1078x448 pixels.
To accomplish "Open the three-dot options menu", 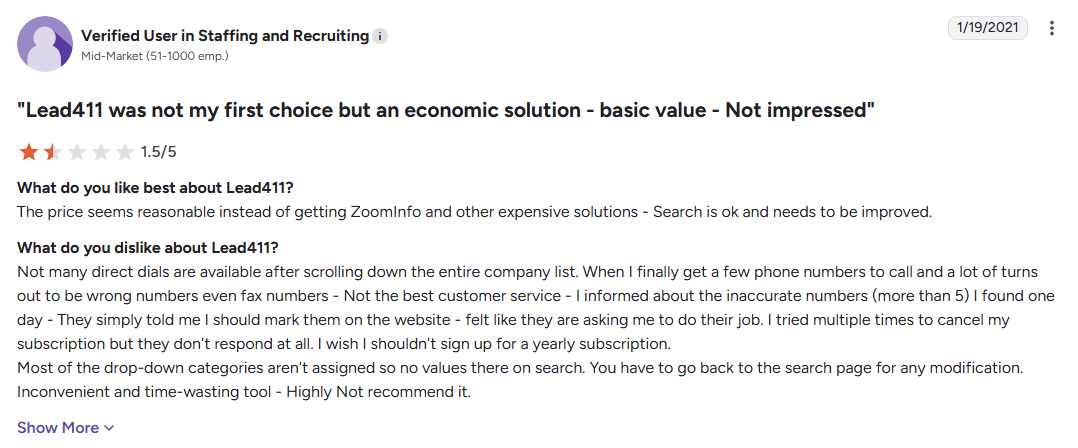I will (1051, 28).
